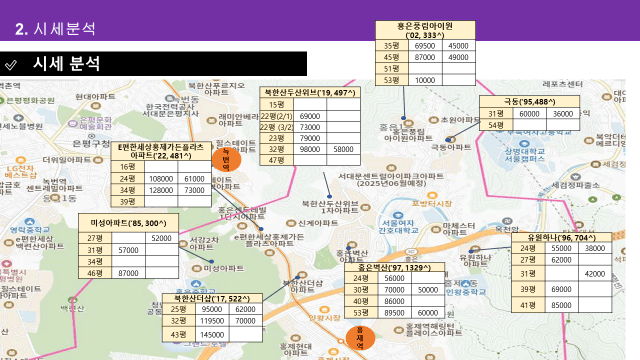Select the 북한산두산위브('19, 497^) table header
The height and width of the screenshot is (360, 640).
click(x=310, y=93)
